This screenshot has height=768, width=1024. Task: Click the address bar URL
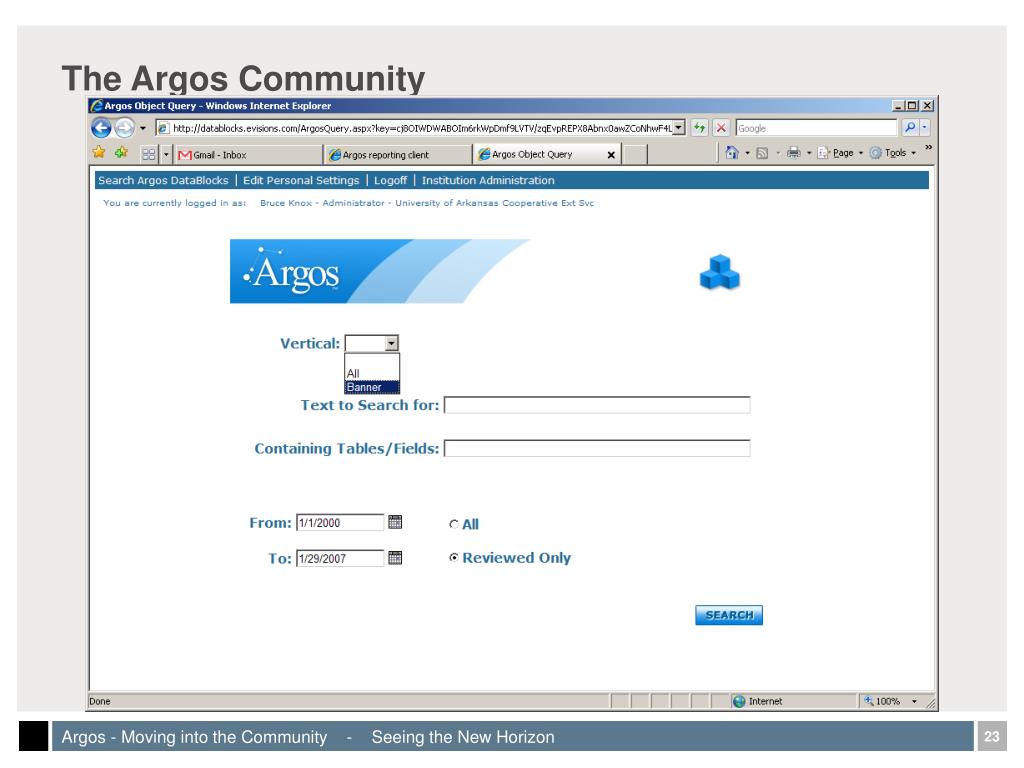coord(422,128)
